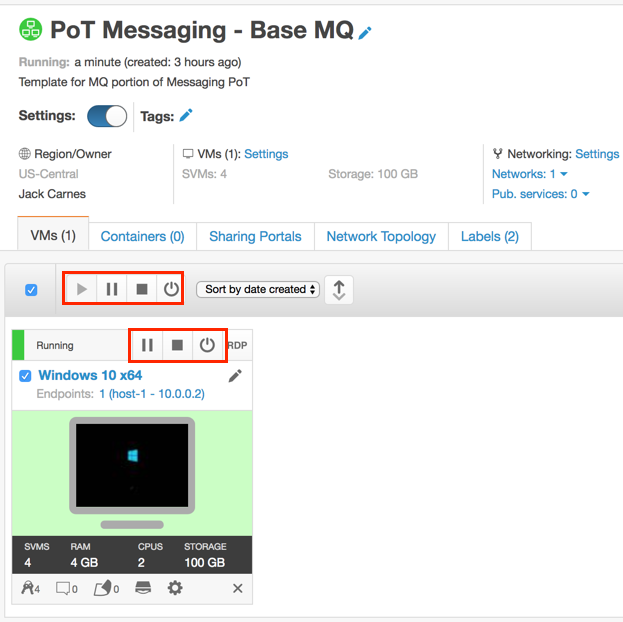623x622 pixels.
Task: Click the US-Central region text
Action: 48,174
